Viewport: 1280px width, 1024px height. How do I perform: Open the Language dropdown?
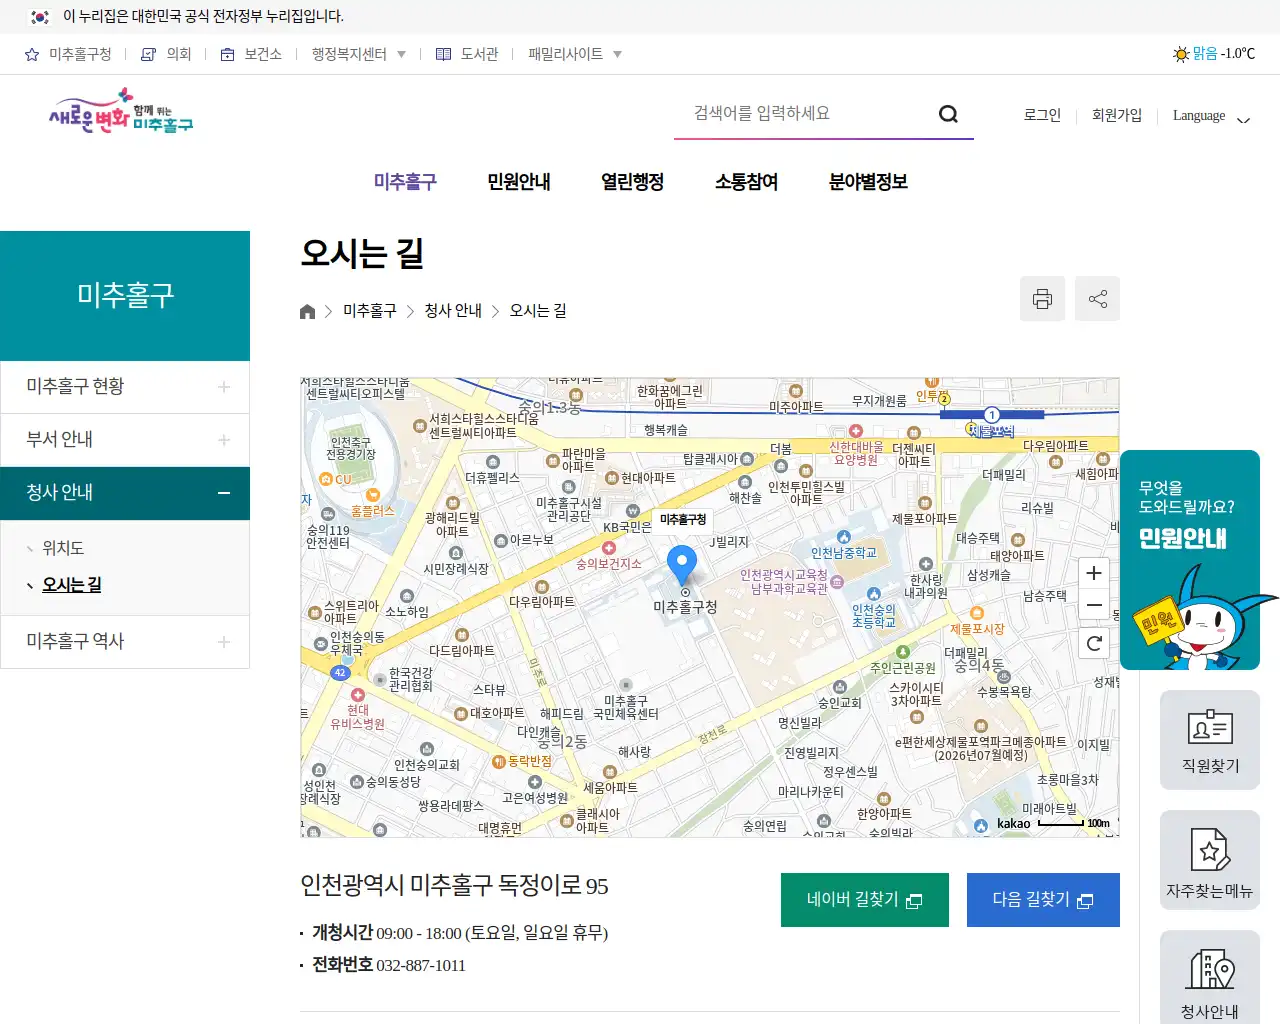pos(1211,116)
